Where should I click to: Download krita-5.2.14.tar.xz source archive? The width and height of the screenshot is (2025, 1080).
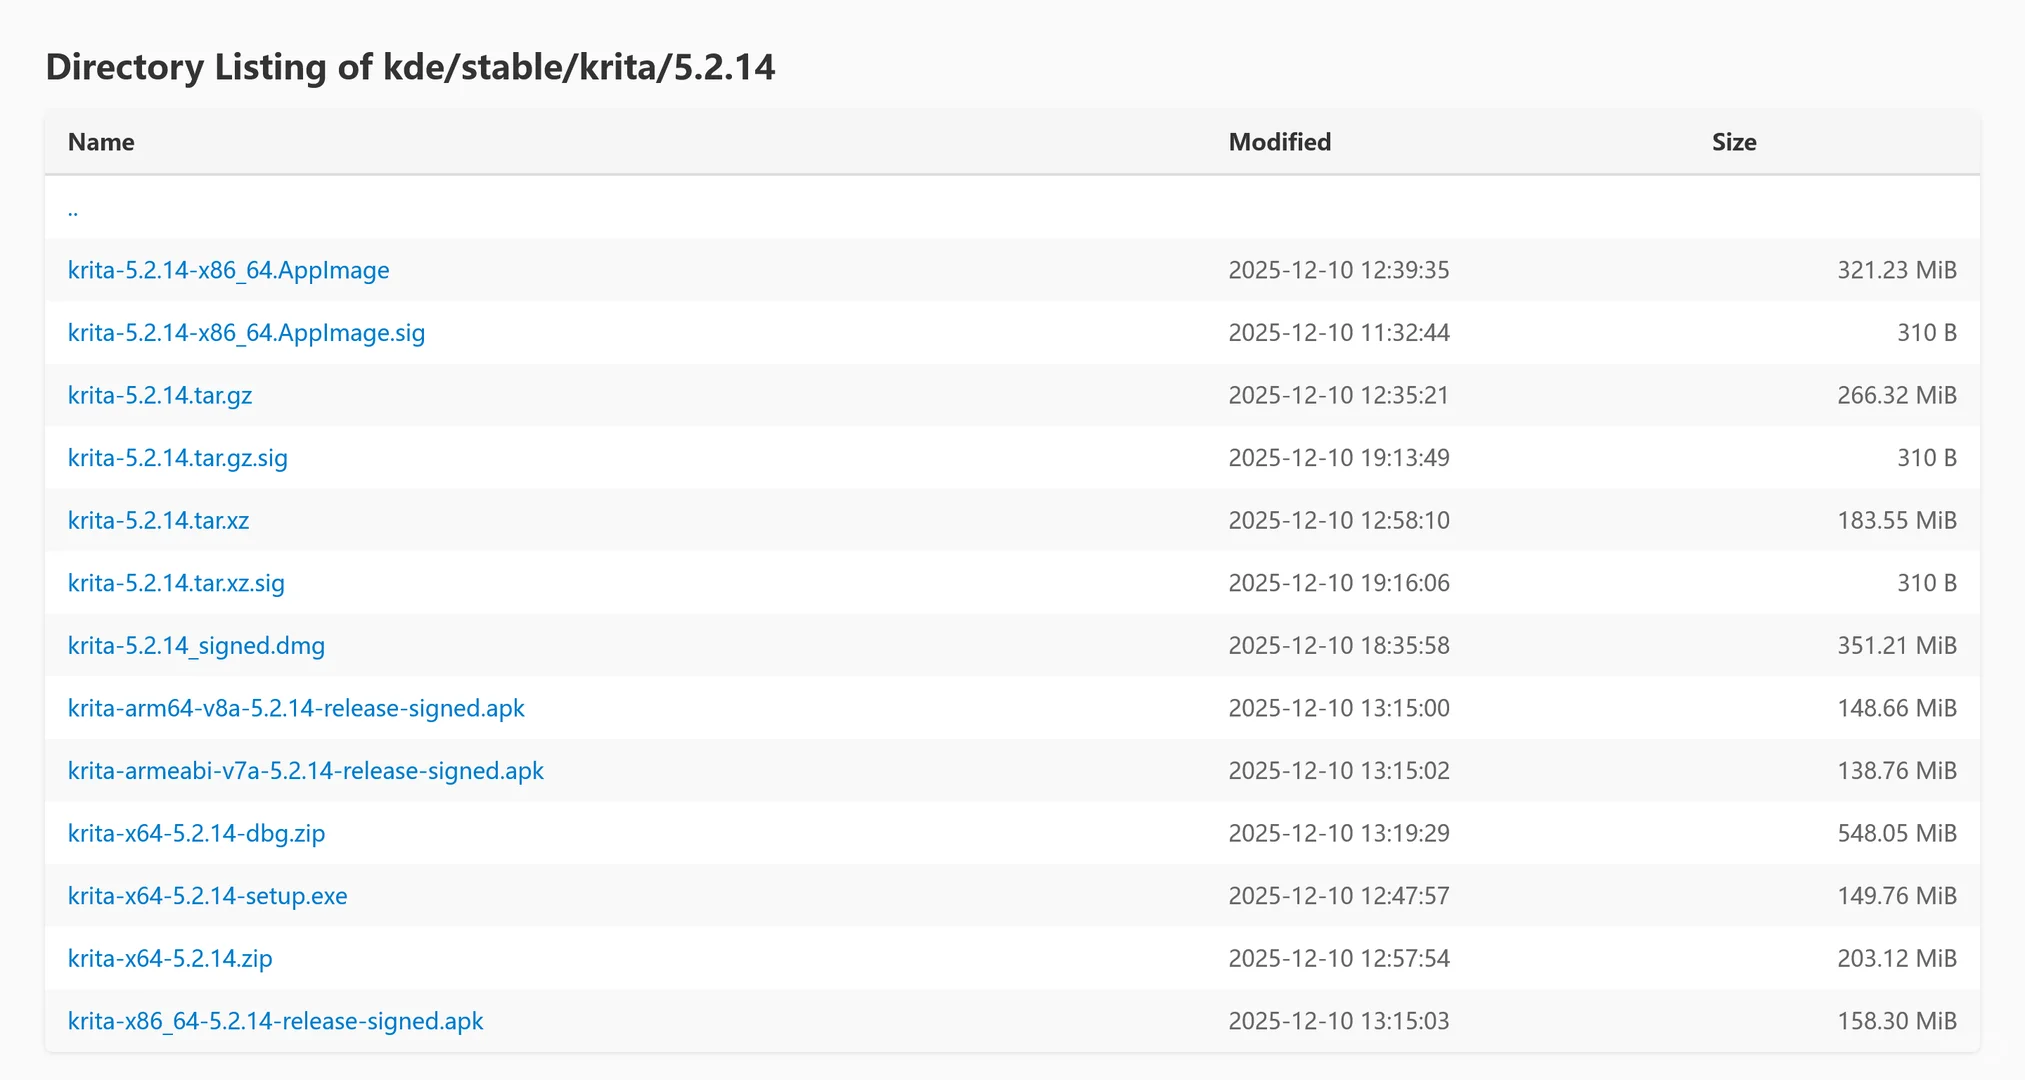click(x=158, y=520)
